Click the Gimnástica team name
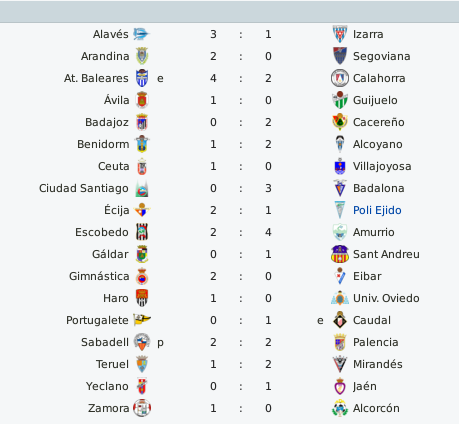 (99, 276)
